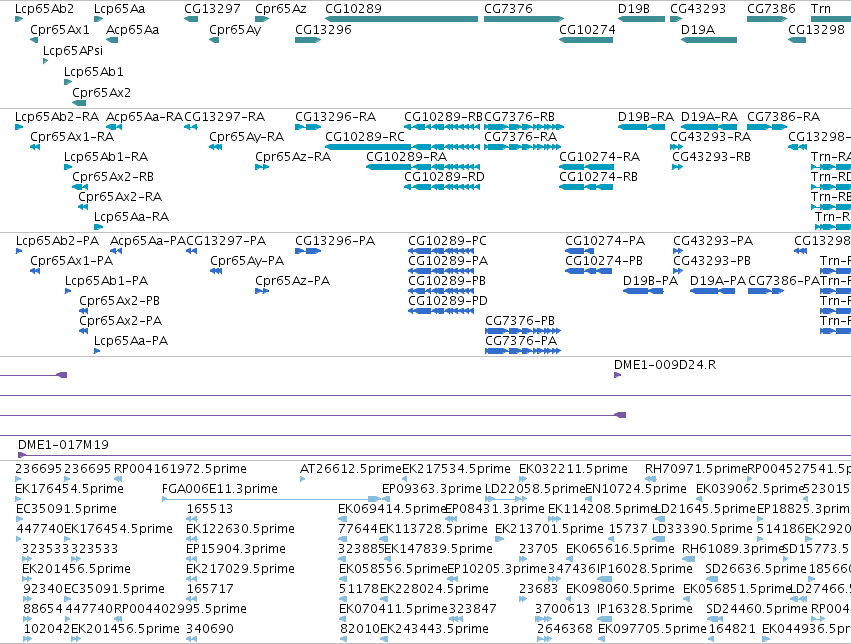Select protein CG43293-PB label
851x644 pixels.
(x=712, y=261)
